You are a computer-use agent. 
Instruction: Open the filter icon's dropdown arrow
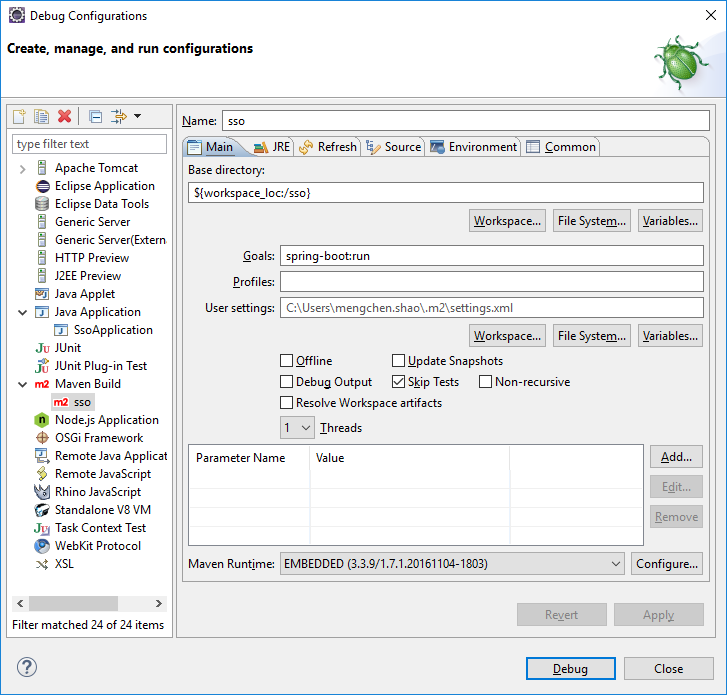pyautogui.click(x=138, y=116)
